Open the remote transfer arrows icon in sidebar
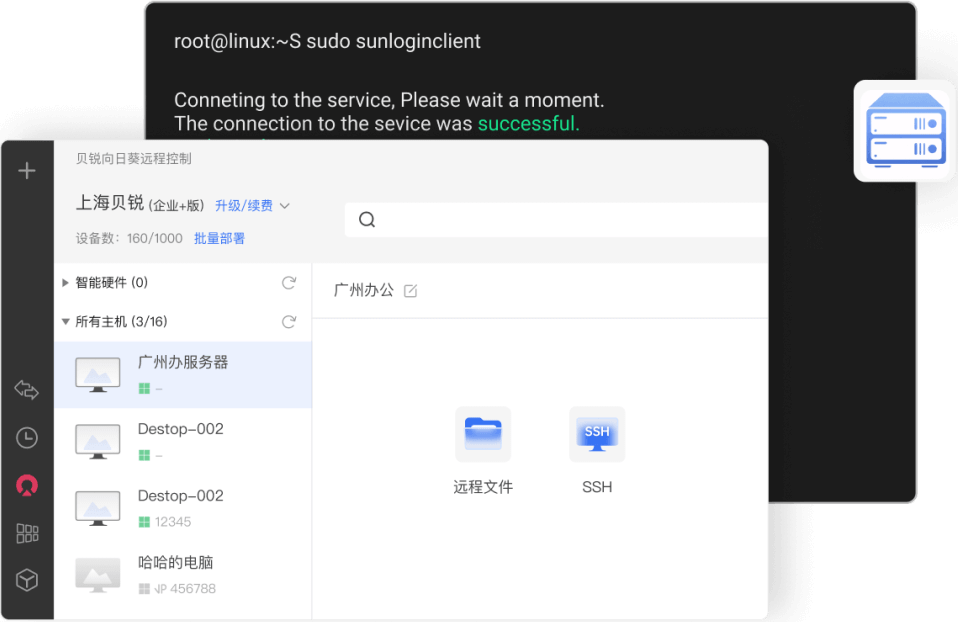 (x=27, y=390)
